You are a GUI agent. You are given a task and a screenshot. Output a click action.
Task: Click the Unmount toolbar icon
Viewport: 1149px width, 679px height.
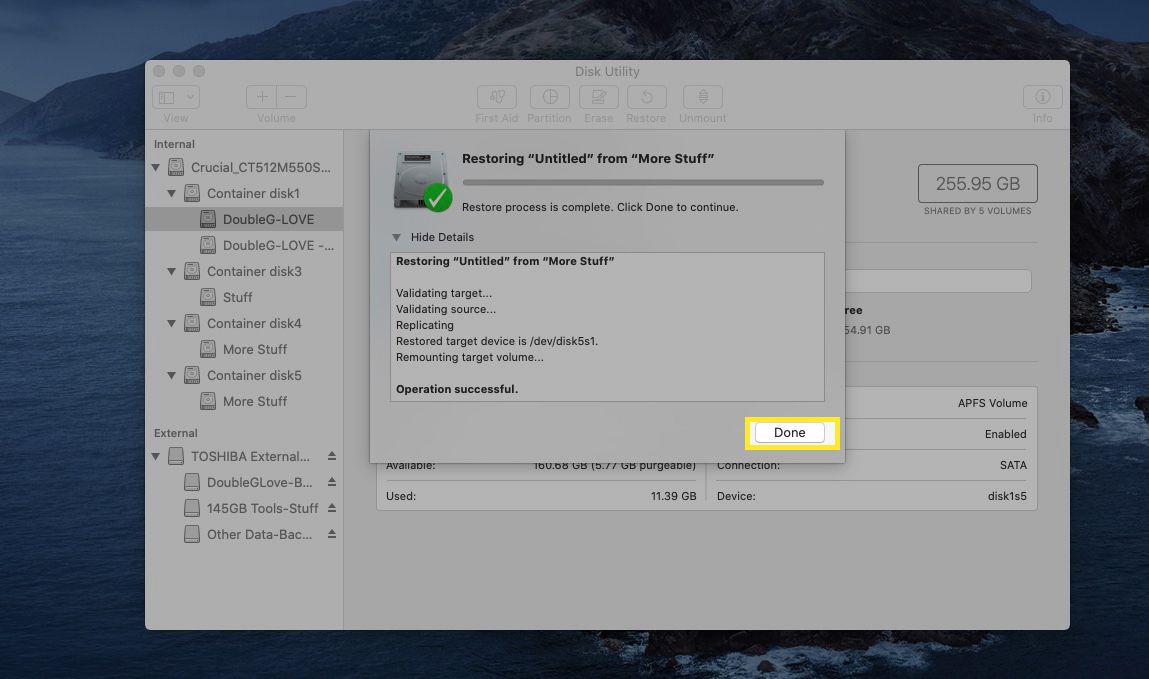pyautogui.click(x=702, y=97)
